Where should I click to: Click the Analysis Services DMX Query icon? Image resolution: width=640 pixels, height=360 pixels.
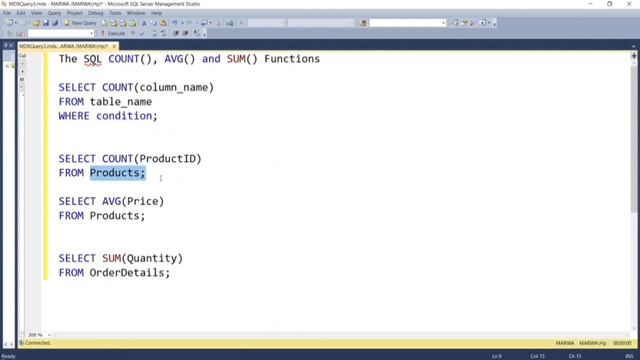[123, 23]
